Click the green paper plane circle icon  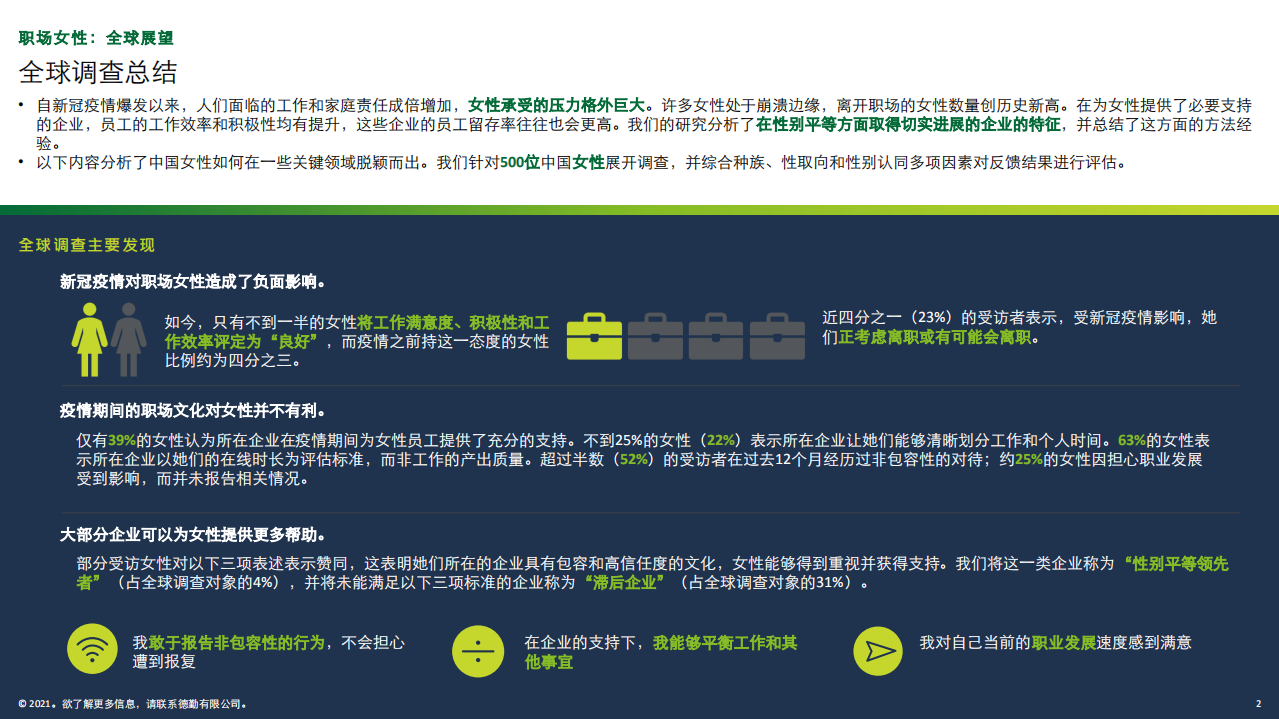[879, 649]
